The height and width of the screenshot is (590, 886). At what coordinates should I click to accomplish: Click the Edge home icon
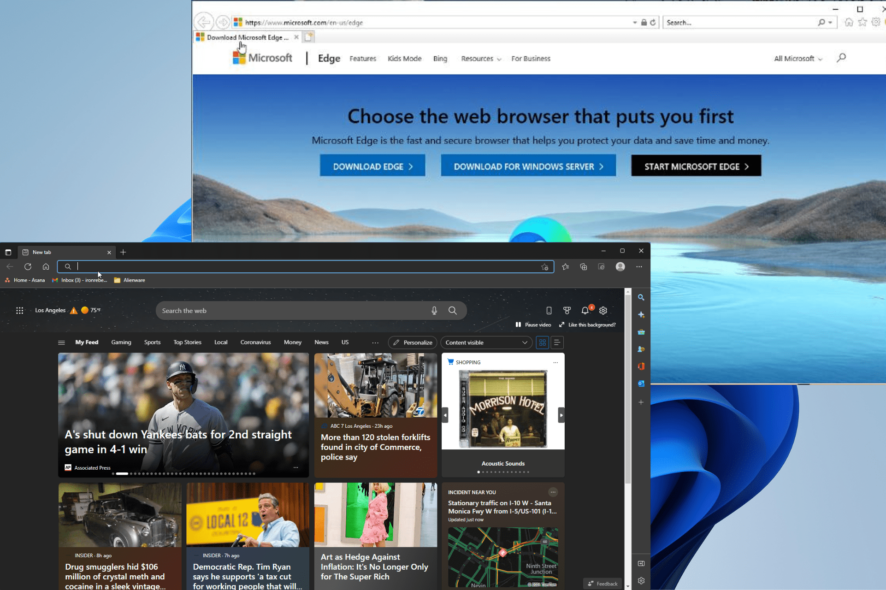click(x=46, y=267)
